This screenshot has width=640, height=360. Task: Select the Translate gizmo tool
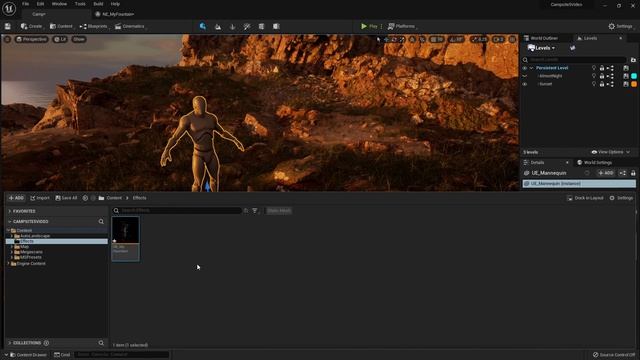click(x=387, y=40)
